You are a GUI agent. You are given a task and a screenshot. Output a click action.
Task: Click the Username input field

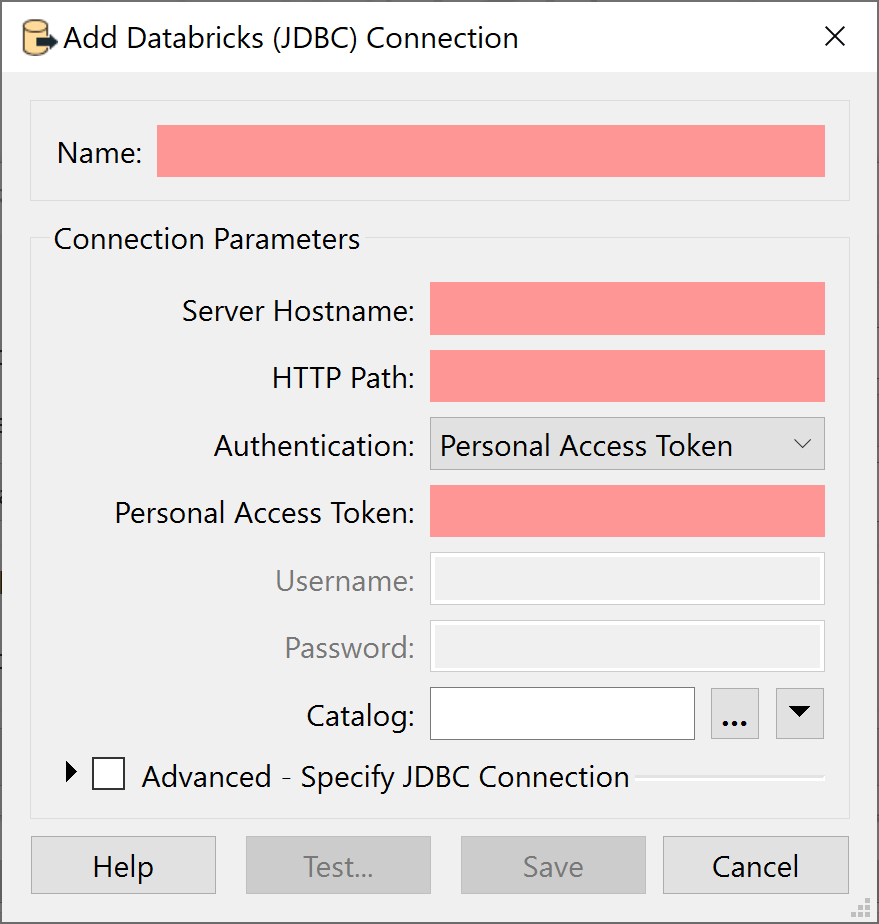tap(627, 578)
